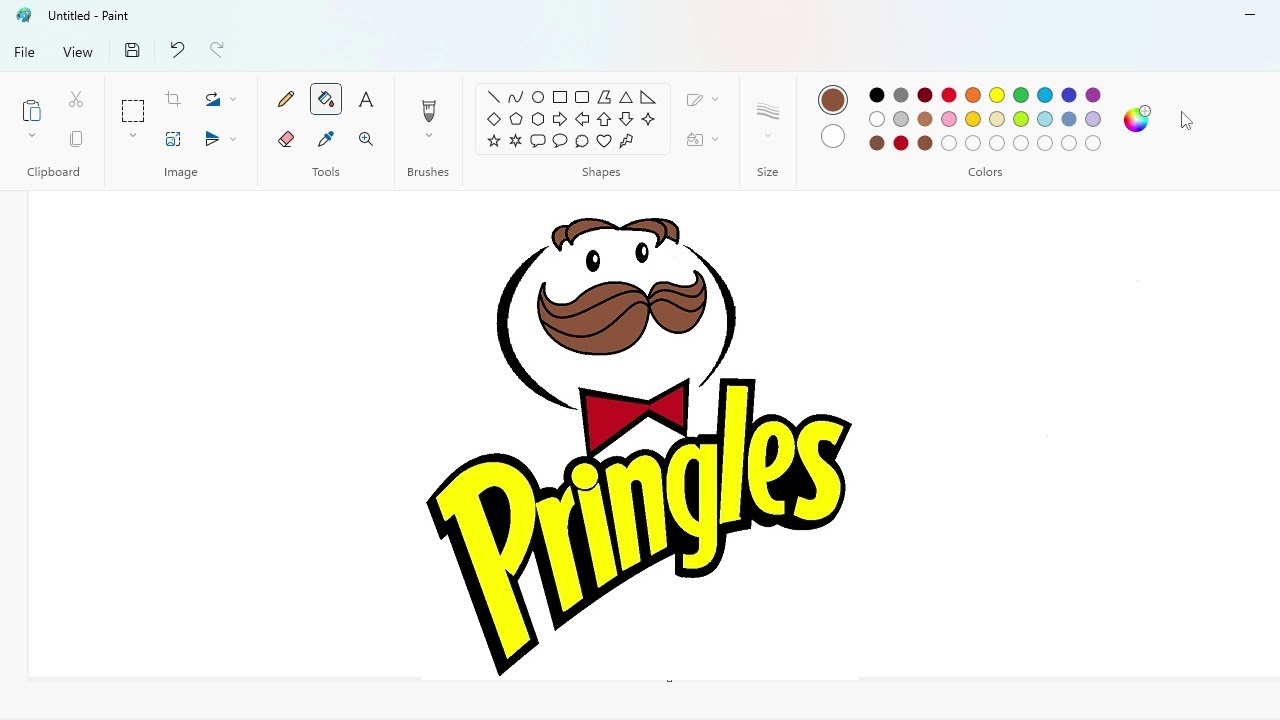Viewport: 1280px width, 720px height.
Task: Click the Brushes tool icon
Action: tap(429, 110)
